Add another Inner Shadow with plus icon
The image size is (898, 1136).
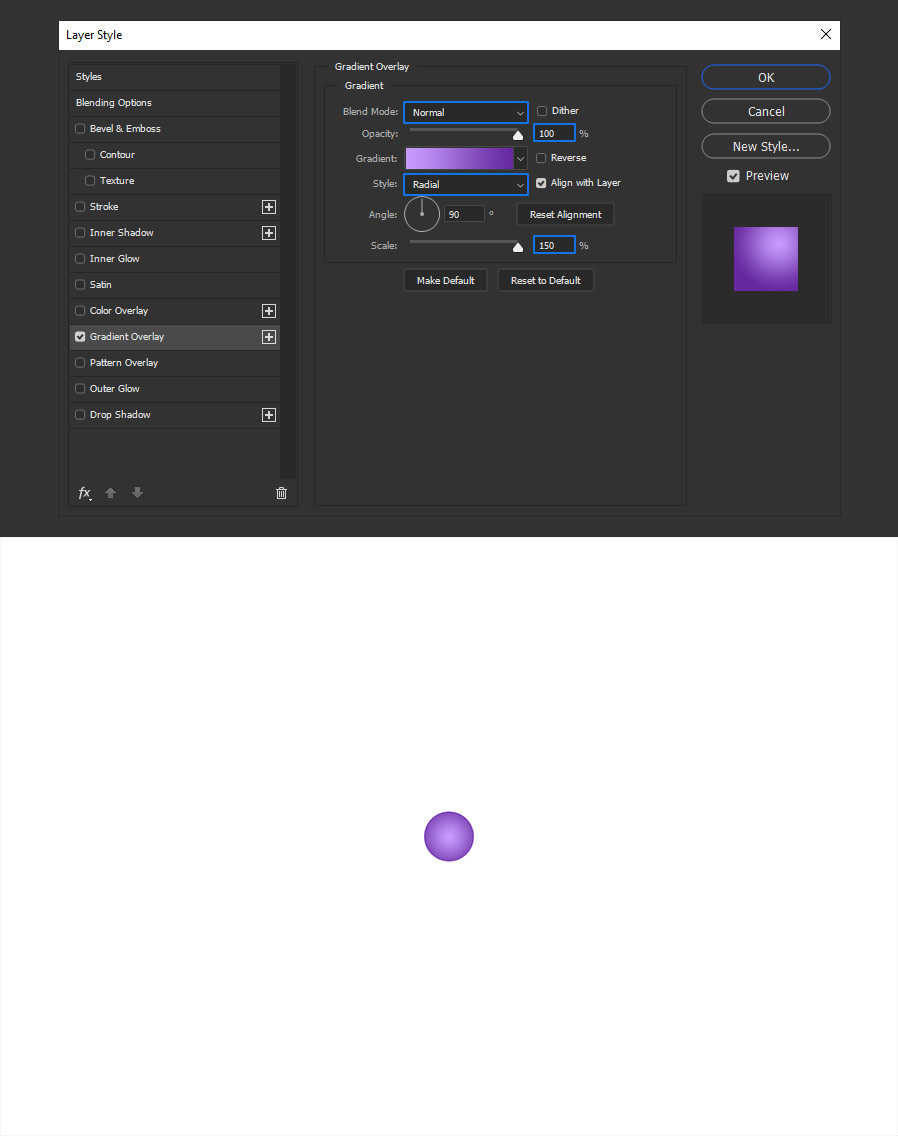[269, 233]
